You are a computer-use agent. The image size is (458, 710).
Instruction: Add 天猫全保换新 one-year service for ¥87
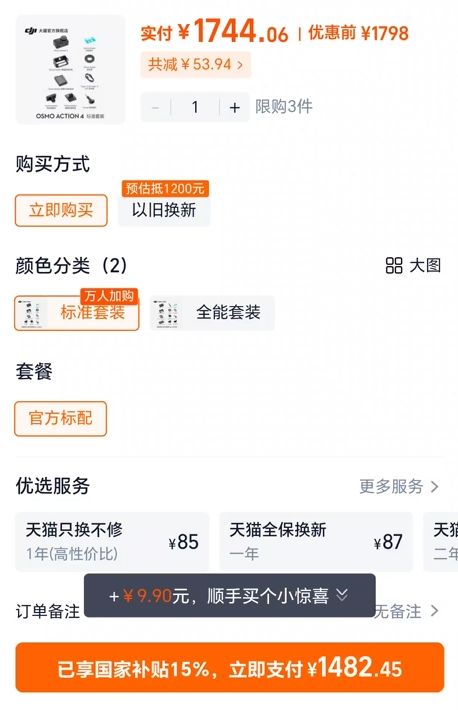pyautogui.click(x=316, y=542)
